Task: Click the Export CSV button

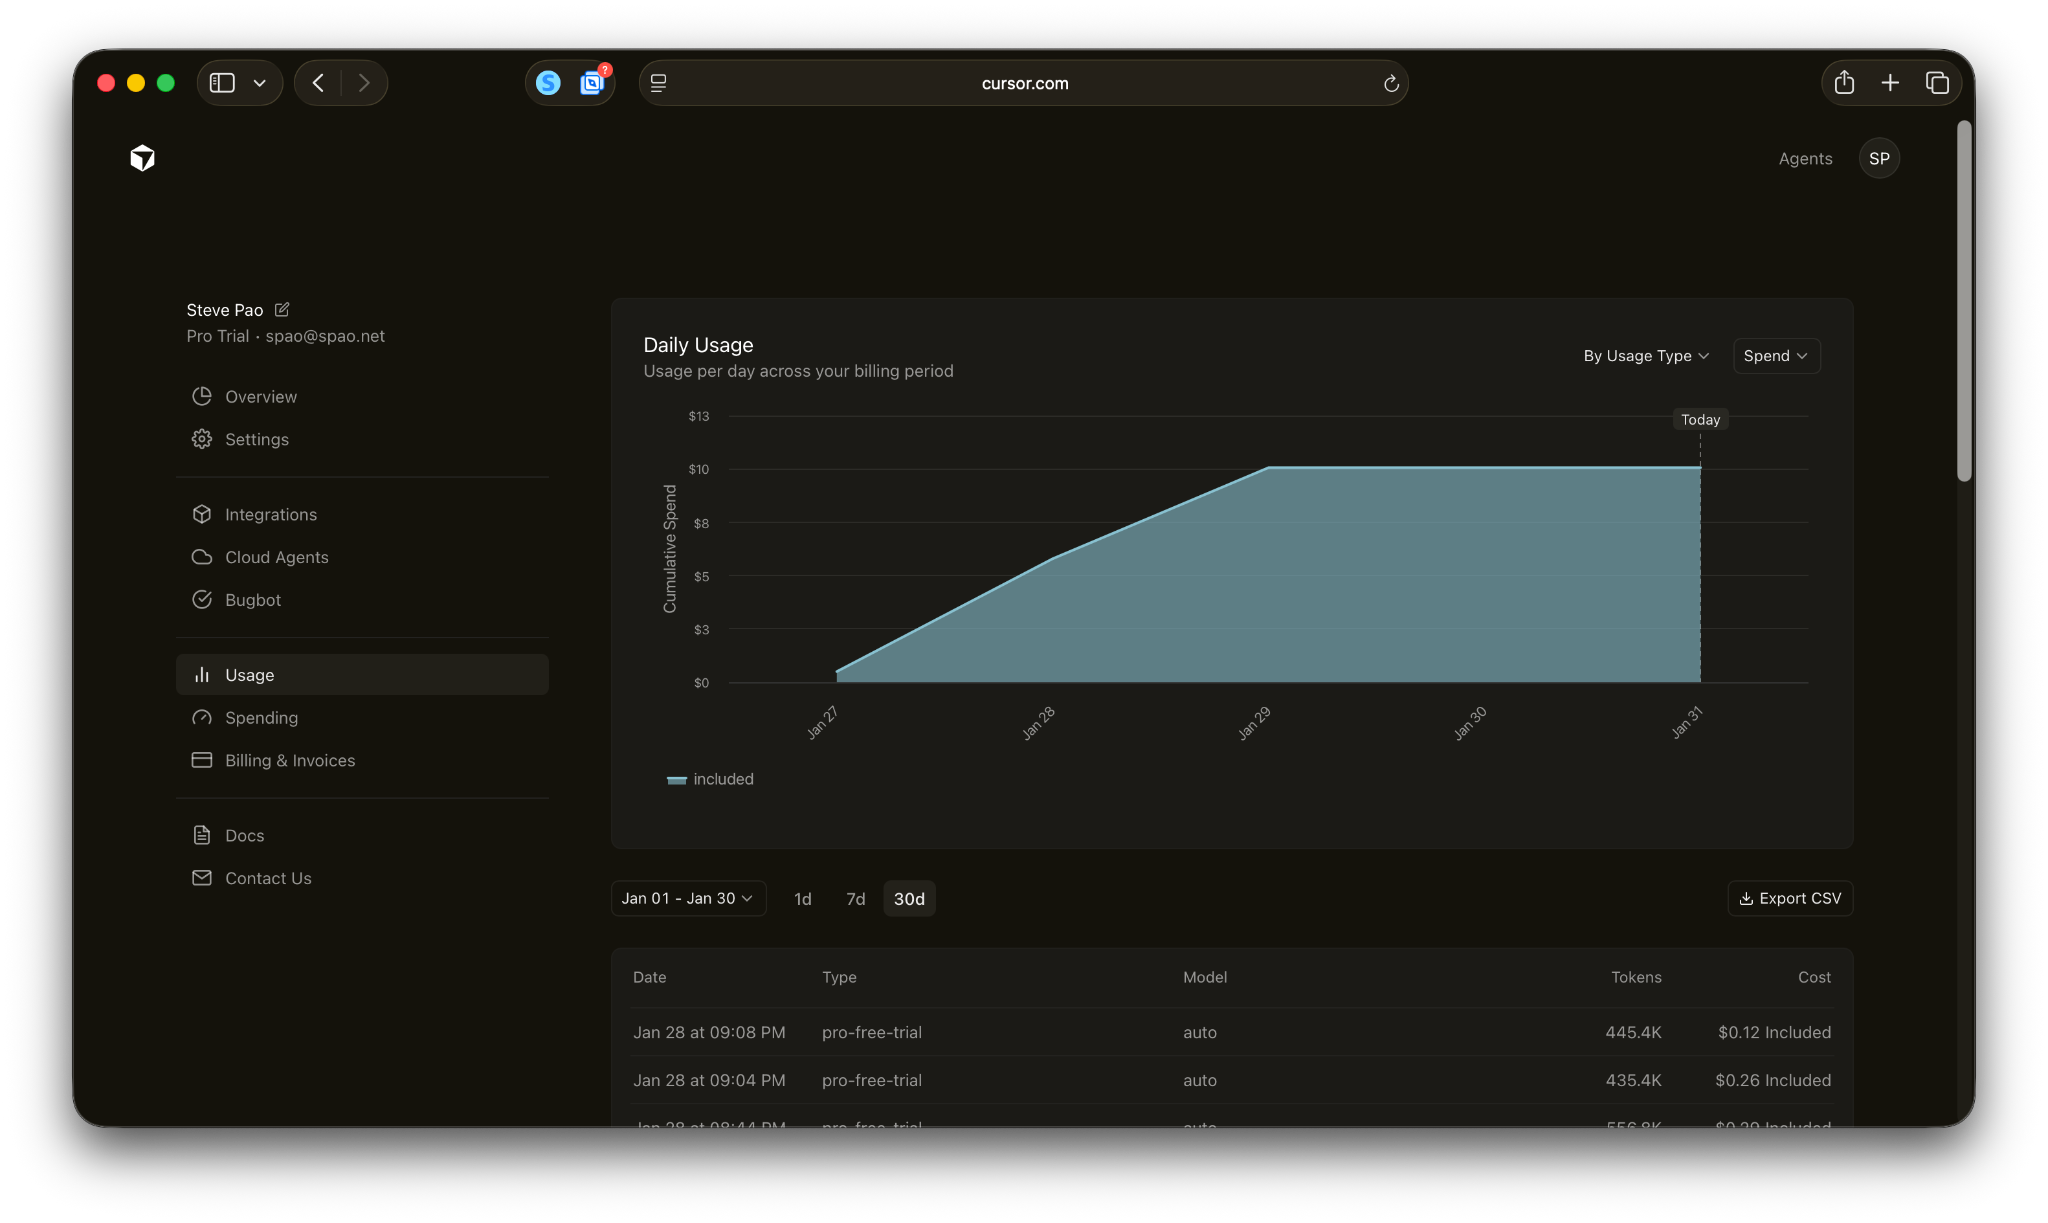Action: [1790, 898]
